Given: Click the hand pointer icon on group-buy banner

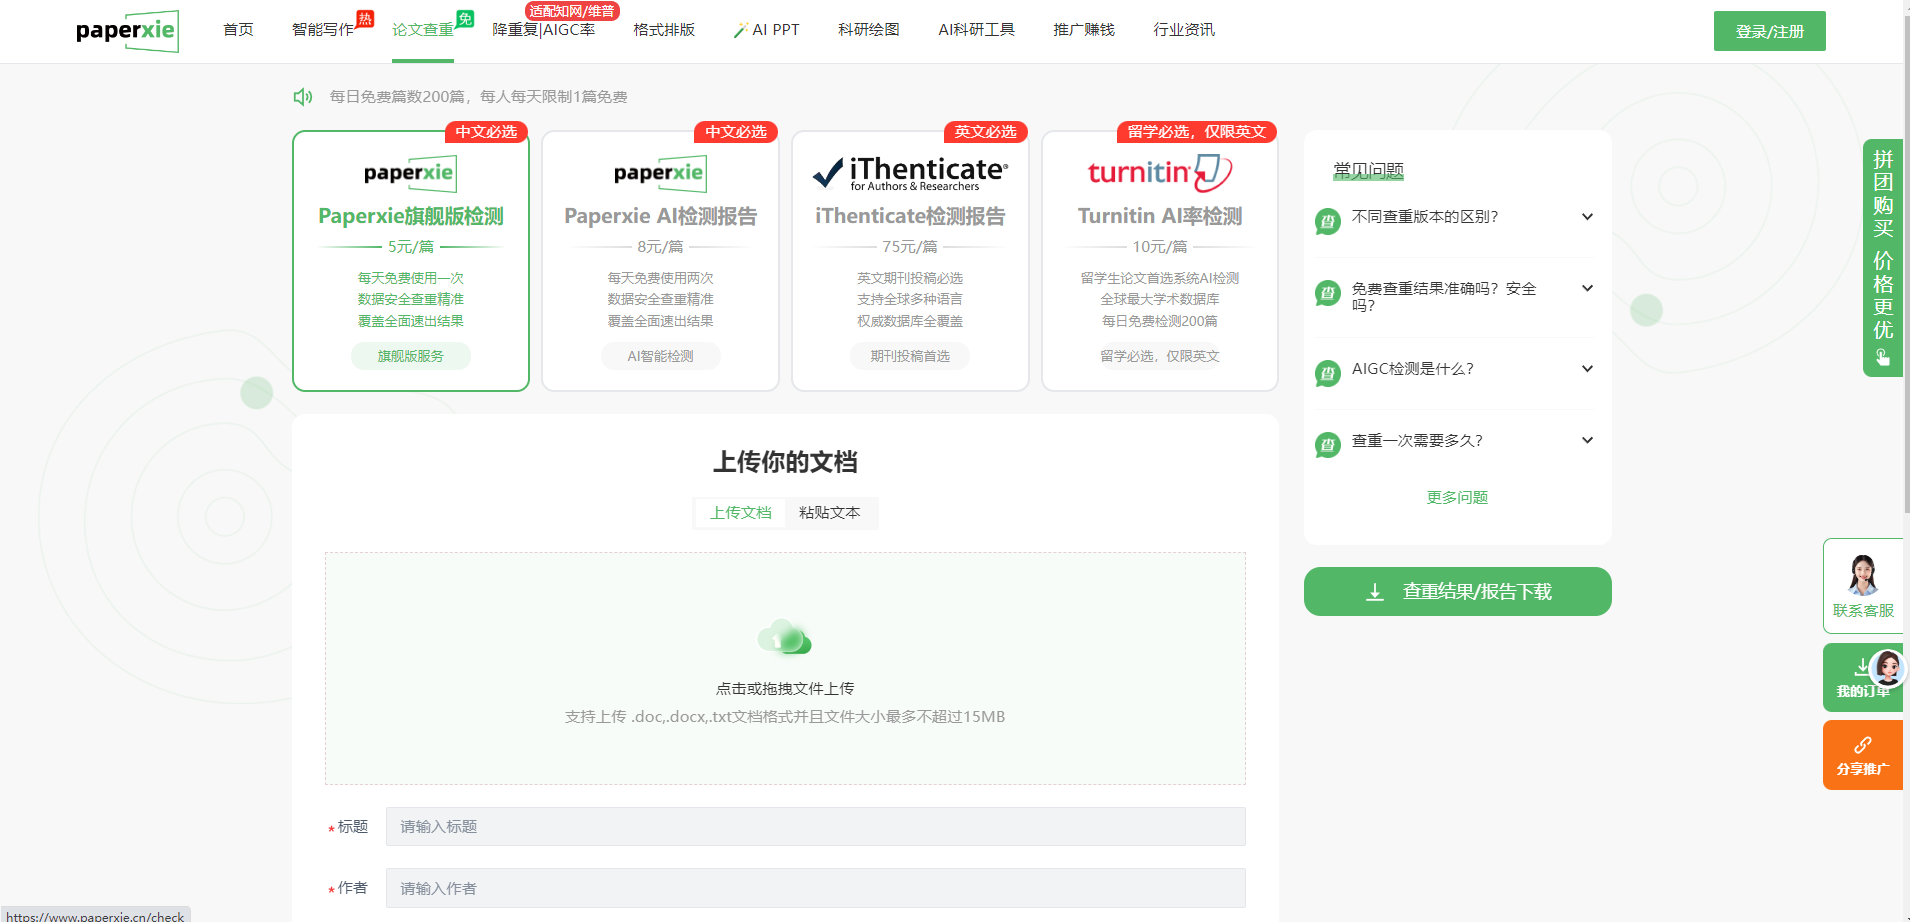Looking at the screenshot, I should (1883, 357).
